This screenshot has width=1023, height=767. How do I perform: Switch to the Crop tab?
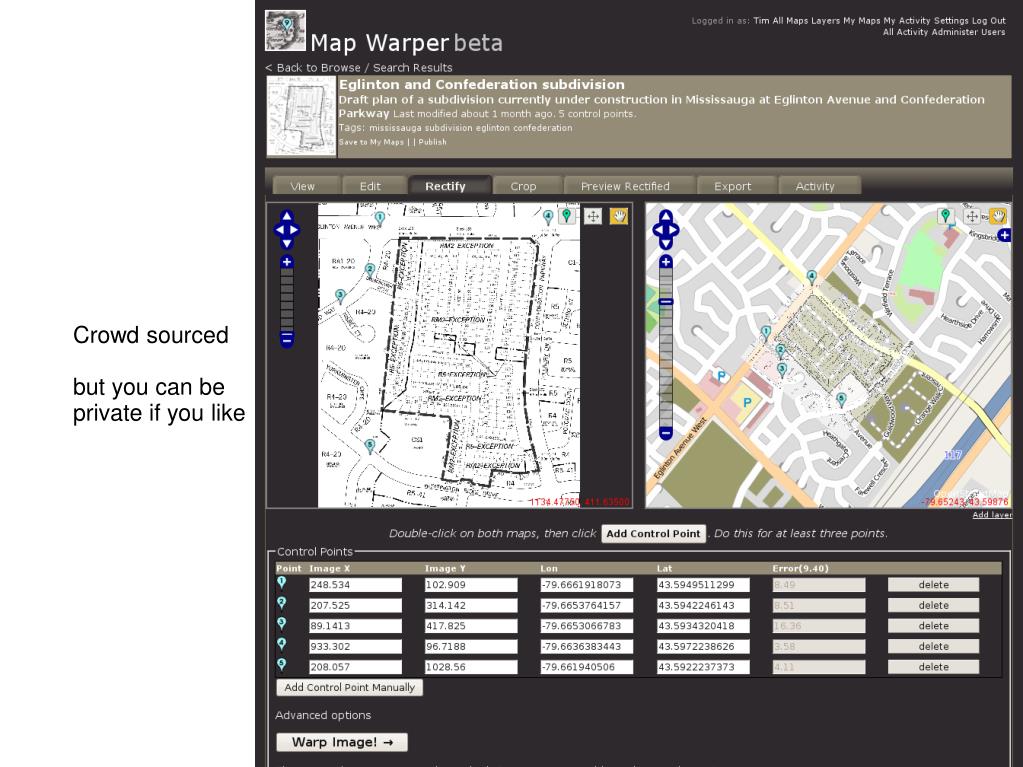pos(523,186)
